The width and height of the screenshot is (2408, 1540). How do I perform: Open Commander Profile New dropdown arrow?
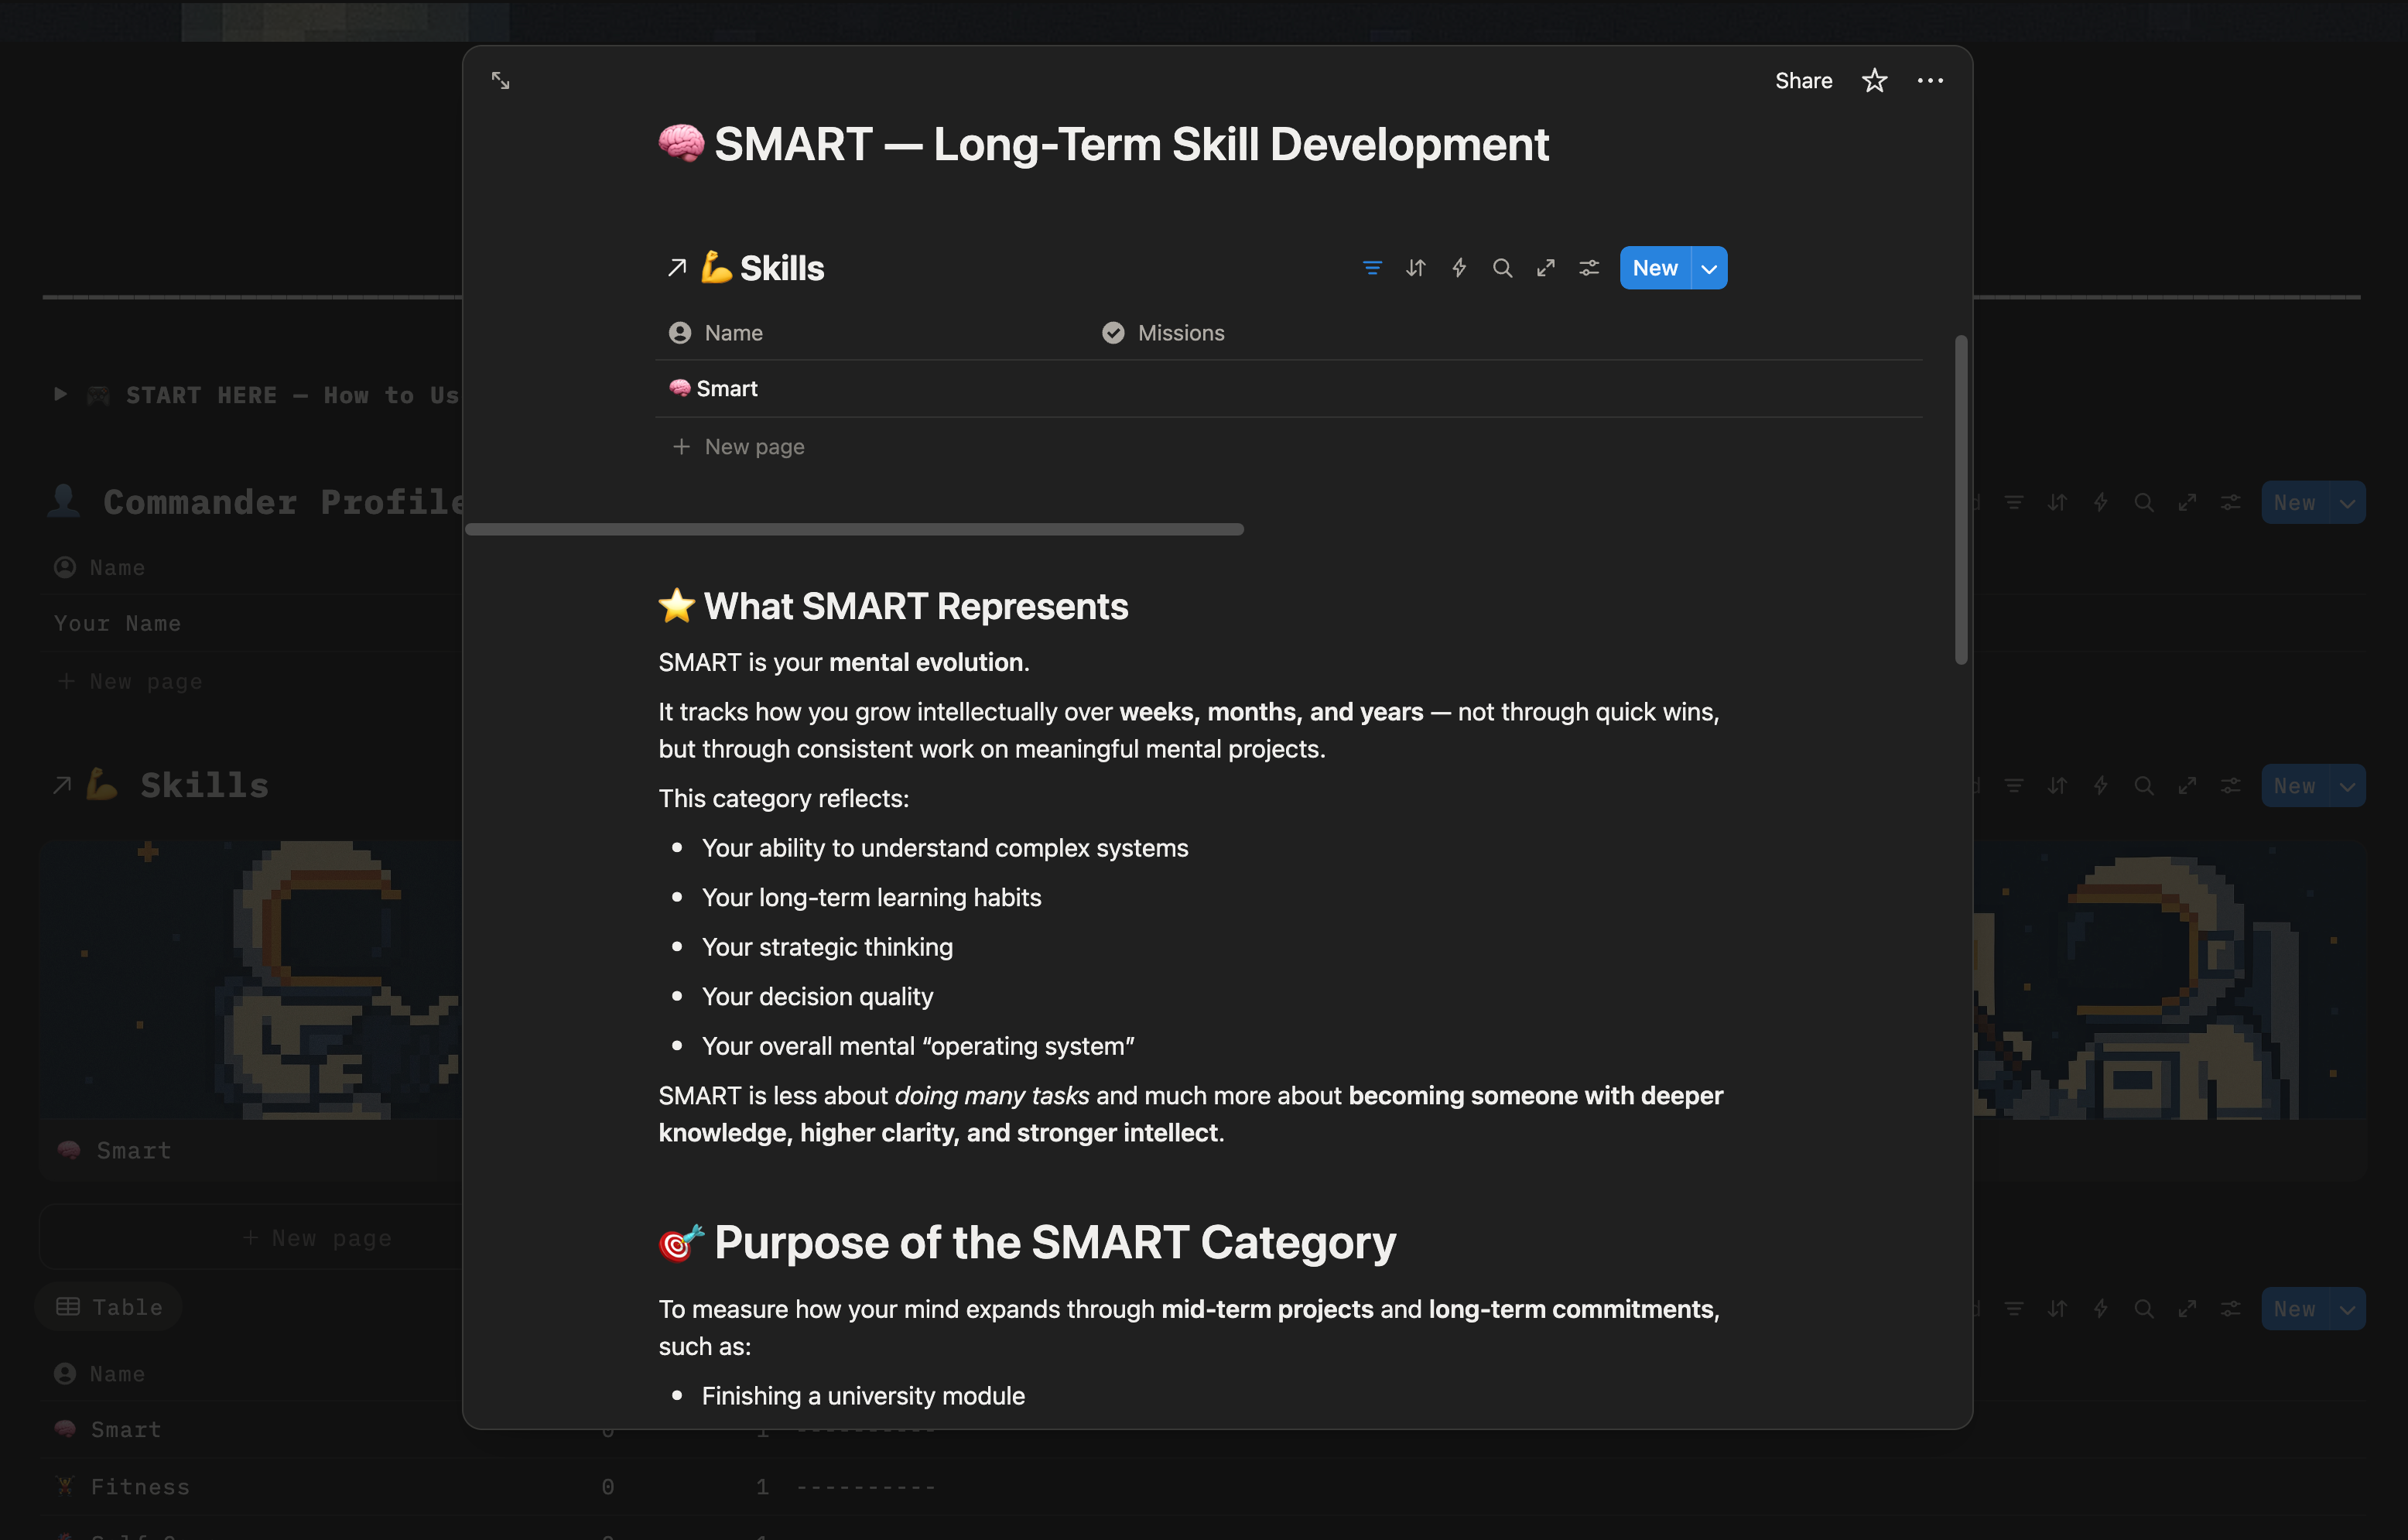tap(2347, 503)
